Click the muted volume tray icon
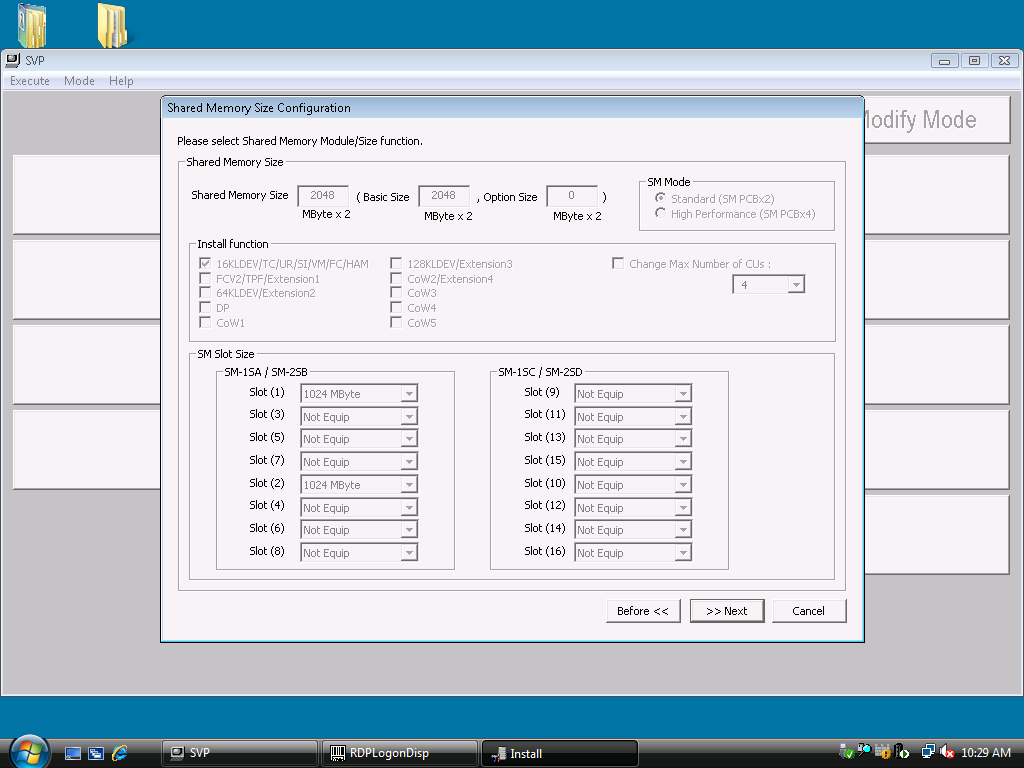This screenshot has height=768, width=1024. [x=946, y=752]
